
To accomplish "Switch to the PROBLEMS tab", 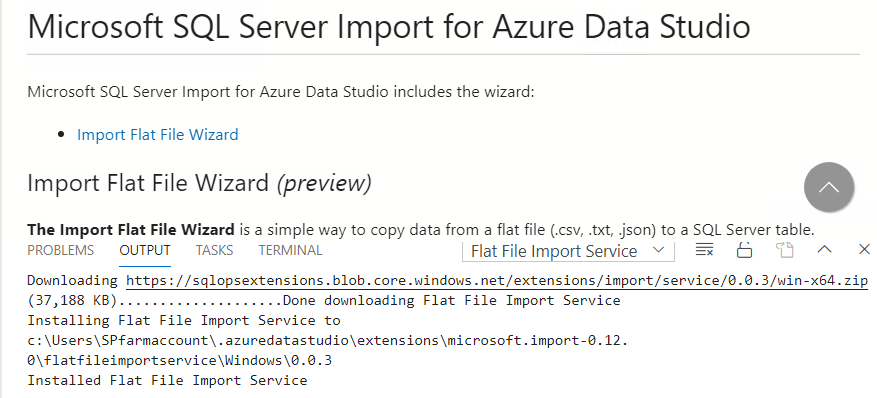I will [60, 250].
